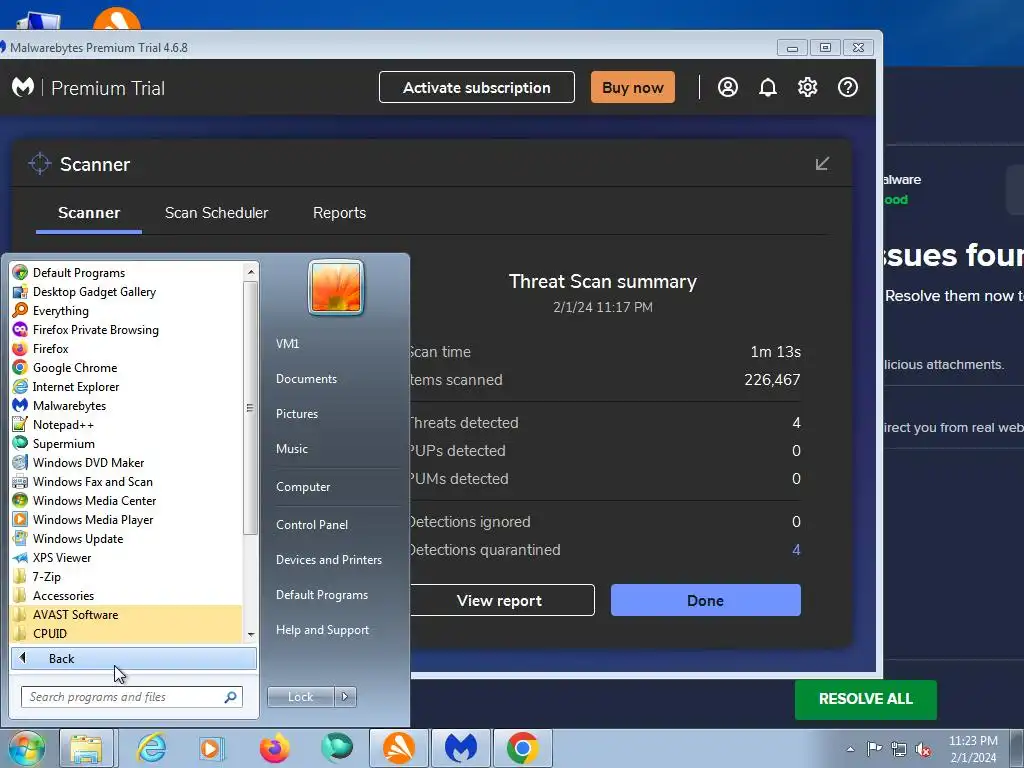Open Help and Support
Viewport: 1024px width, 768px height.
(322, 630)
